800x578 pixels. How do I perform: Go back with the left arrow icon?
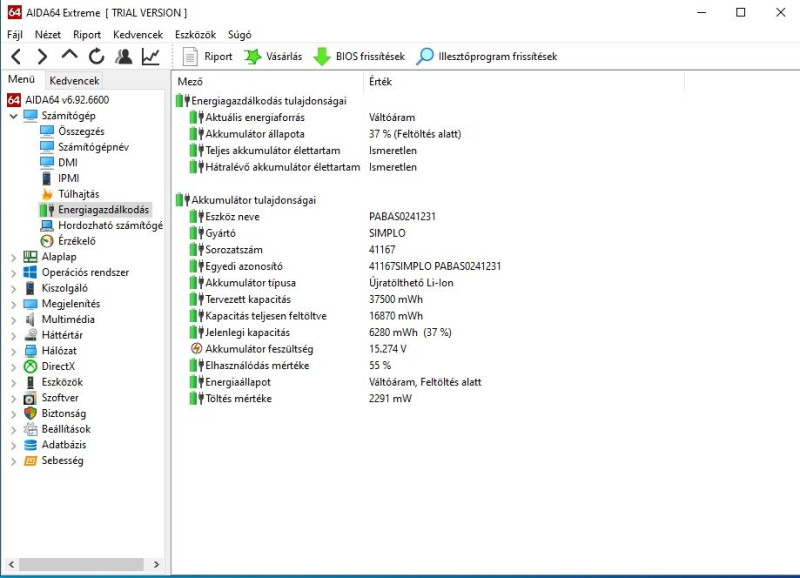pos(16,56)
